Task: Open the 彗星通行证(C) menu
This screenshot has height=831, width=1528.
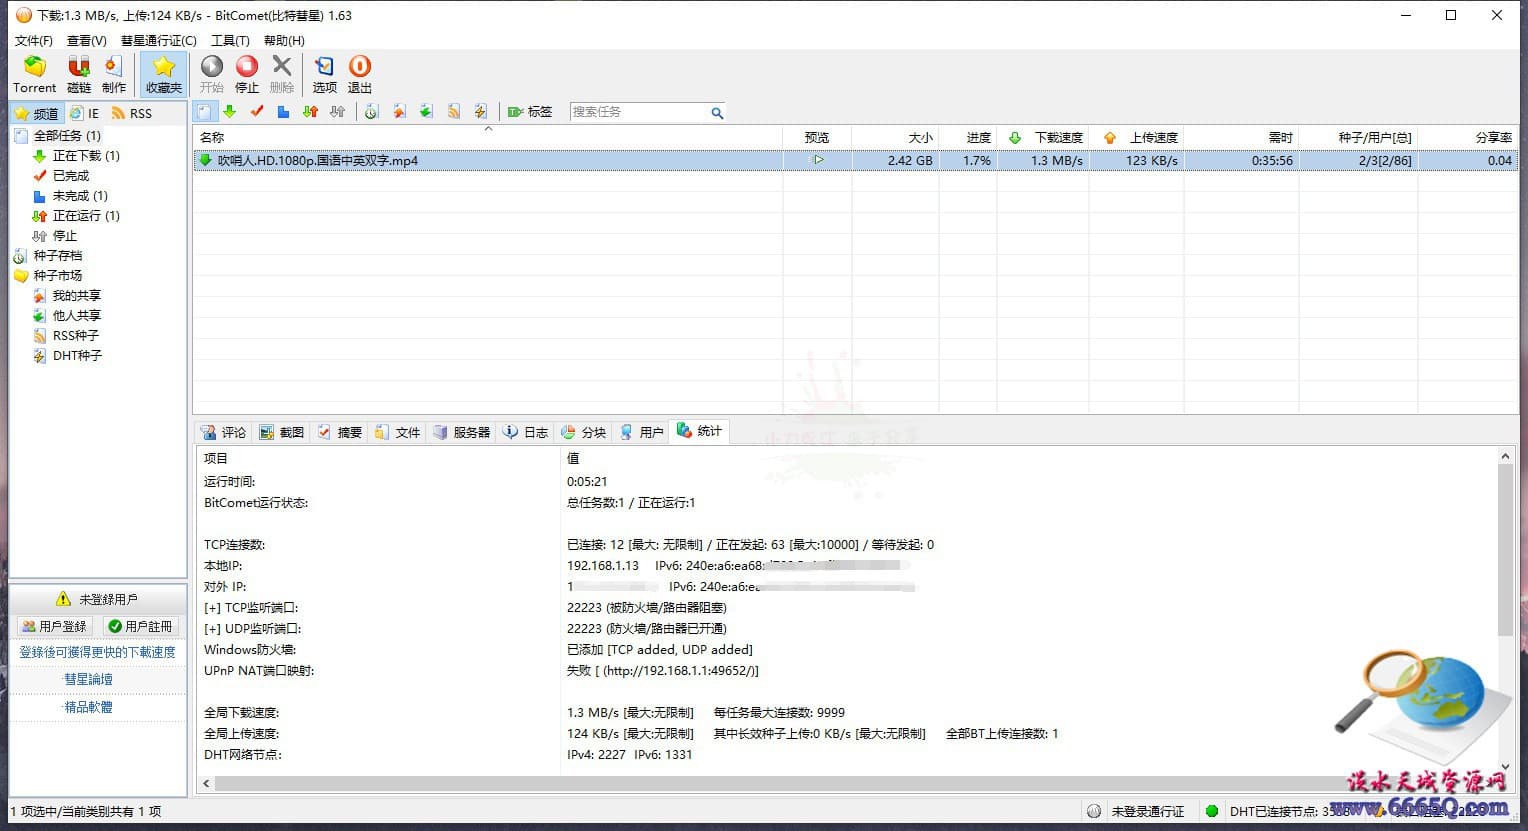Action: (x=159, y=40)
